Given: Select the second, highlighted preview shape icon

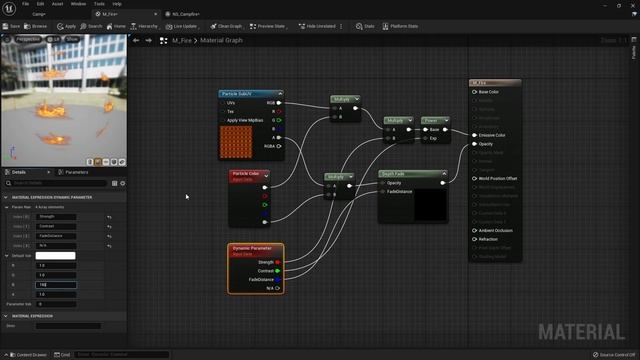Looking at the screenshot, I should (x=98, y=162).
